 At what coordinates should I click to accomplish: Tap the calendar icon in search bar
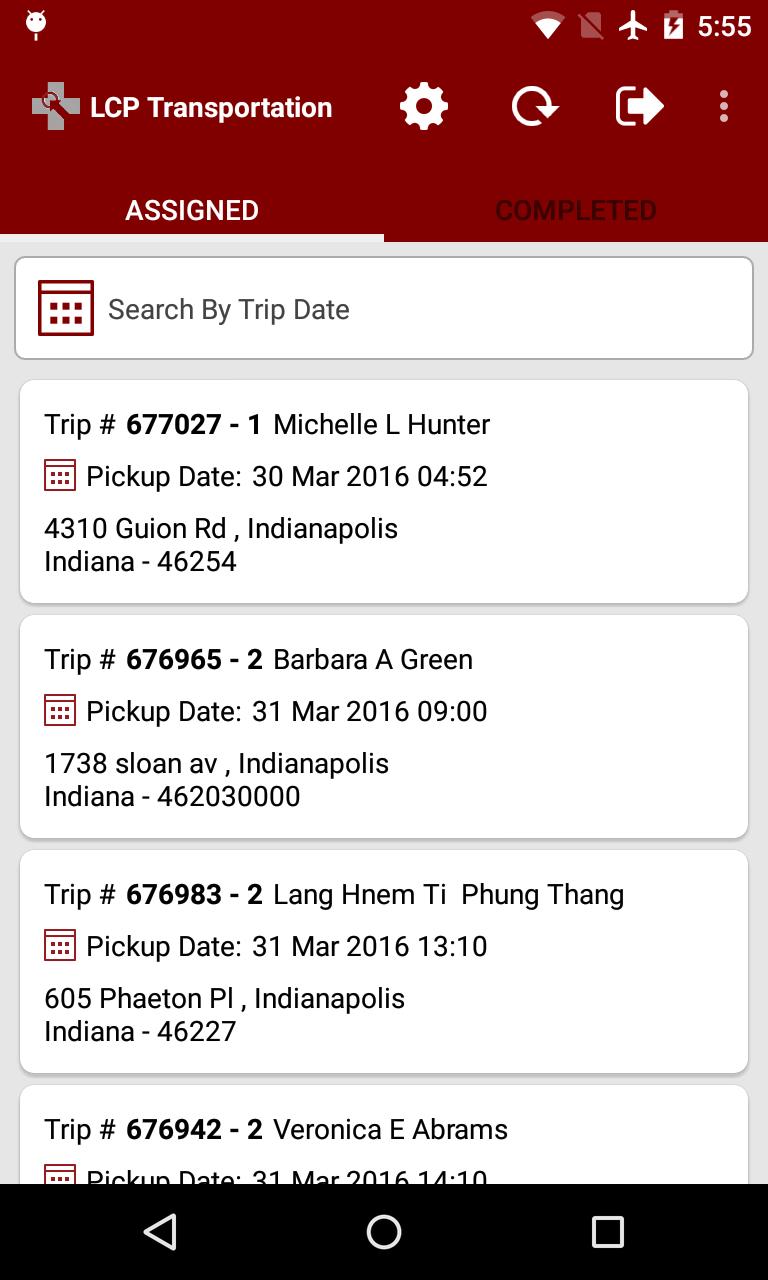point(66,308)
